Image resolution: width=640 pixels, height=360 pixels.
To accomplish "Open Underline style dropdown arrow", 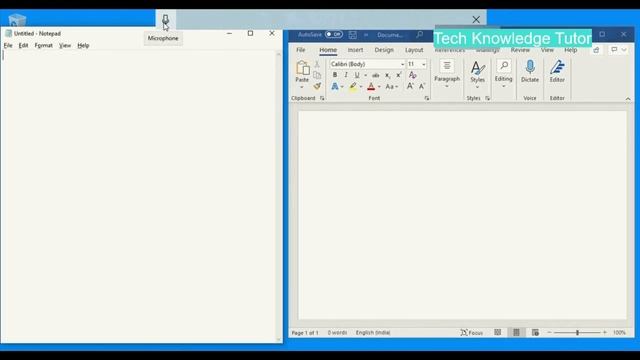I will (365, 76).
